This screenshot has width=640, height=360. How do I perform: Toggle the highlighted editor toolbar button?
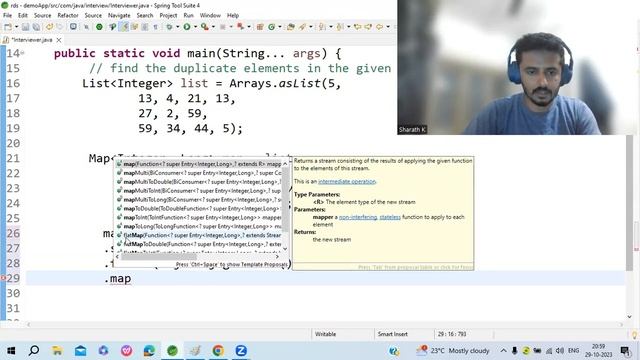coord(124,27)
